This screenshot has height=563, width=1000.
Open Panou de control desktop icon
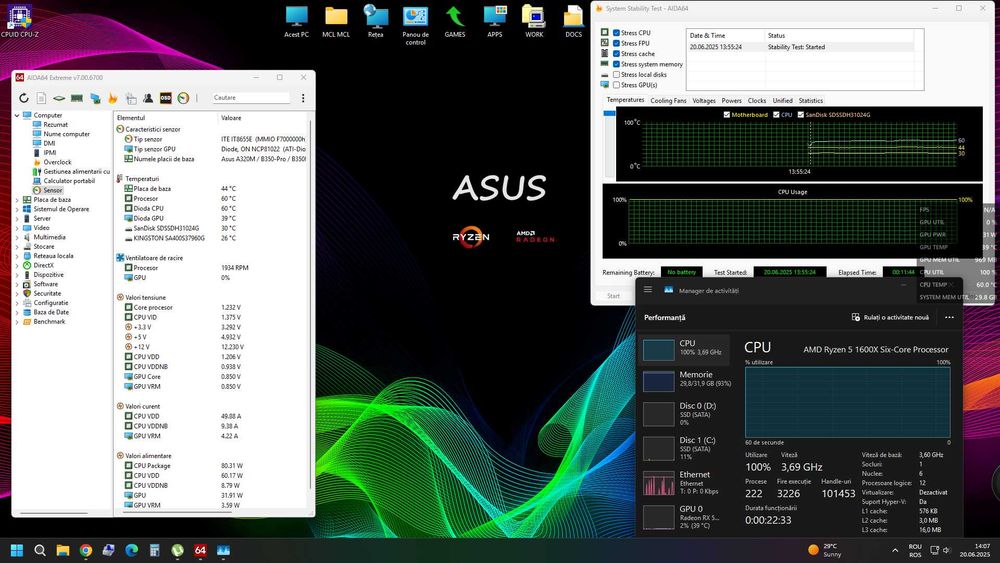click(415, 26)
